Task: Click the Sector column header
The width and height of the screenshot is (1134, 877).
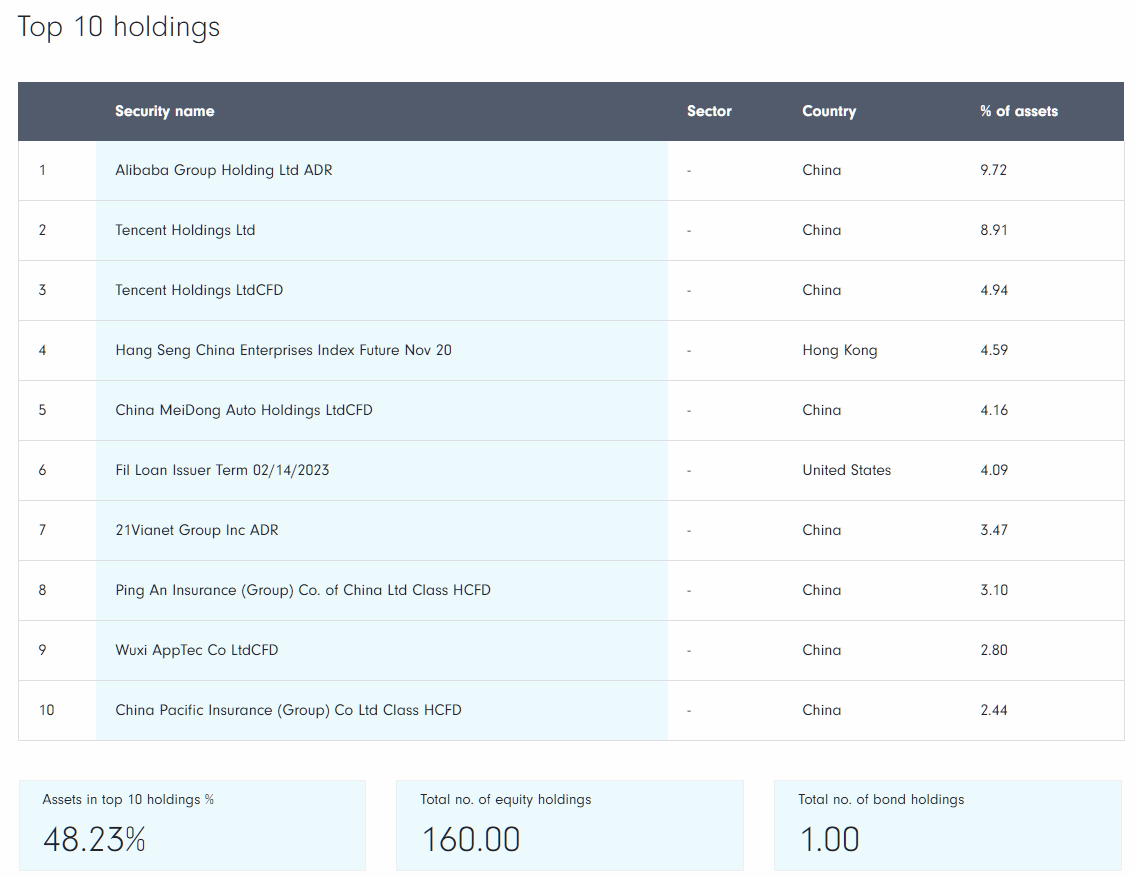Action: click(709, 111)
